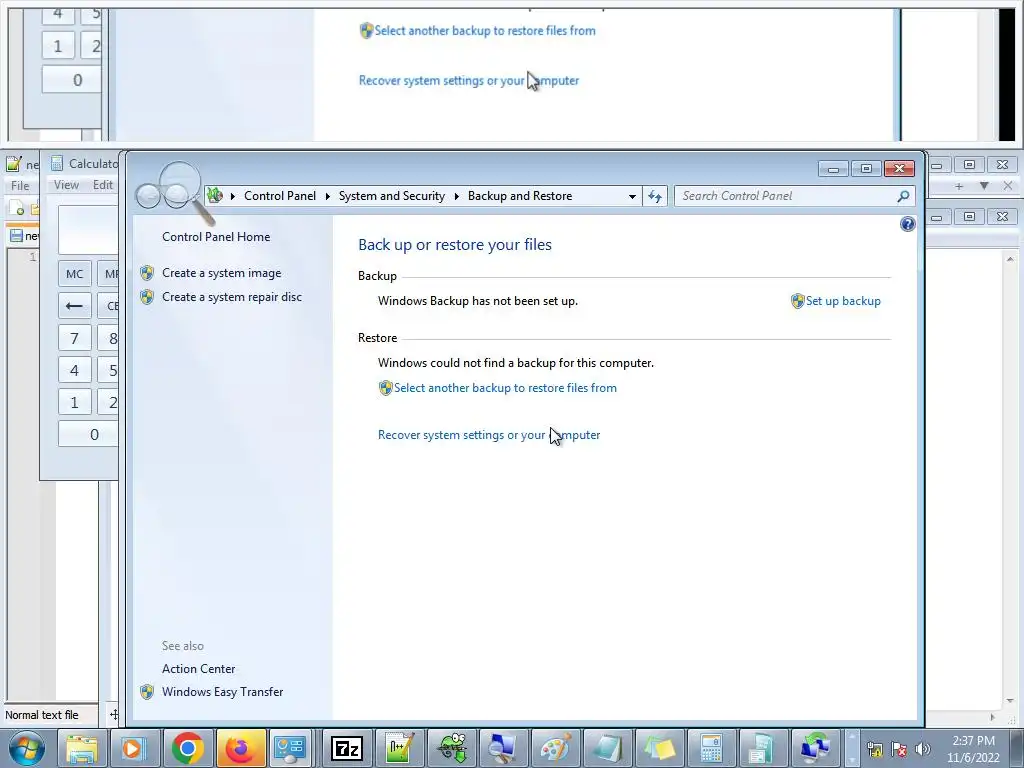The width and height of the screenshot is (1024, 768).
Task: Click the Set up backup link
Action: 843,301
